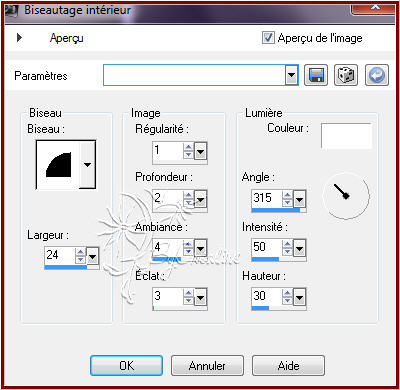This screenshot has width=400, height=390.
Task: Click the Biseau bevel shape preview
Action: point(58,165)
